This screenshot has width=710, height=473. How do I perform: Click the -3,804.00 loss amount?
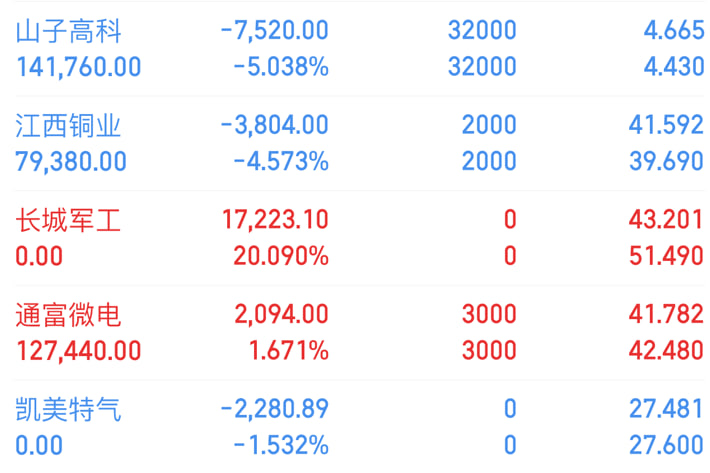click(274, 125)
